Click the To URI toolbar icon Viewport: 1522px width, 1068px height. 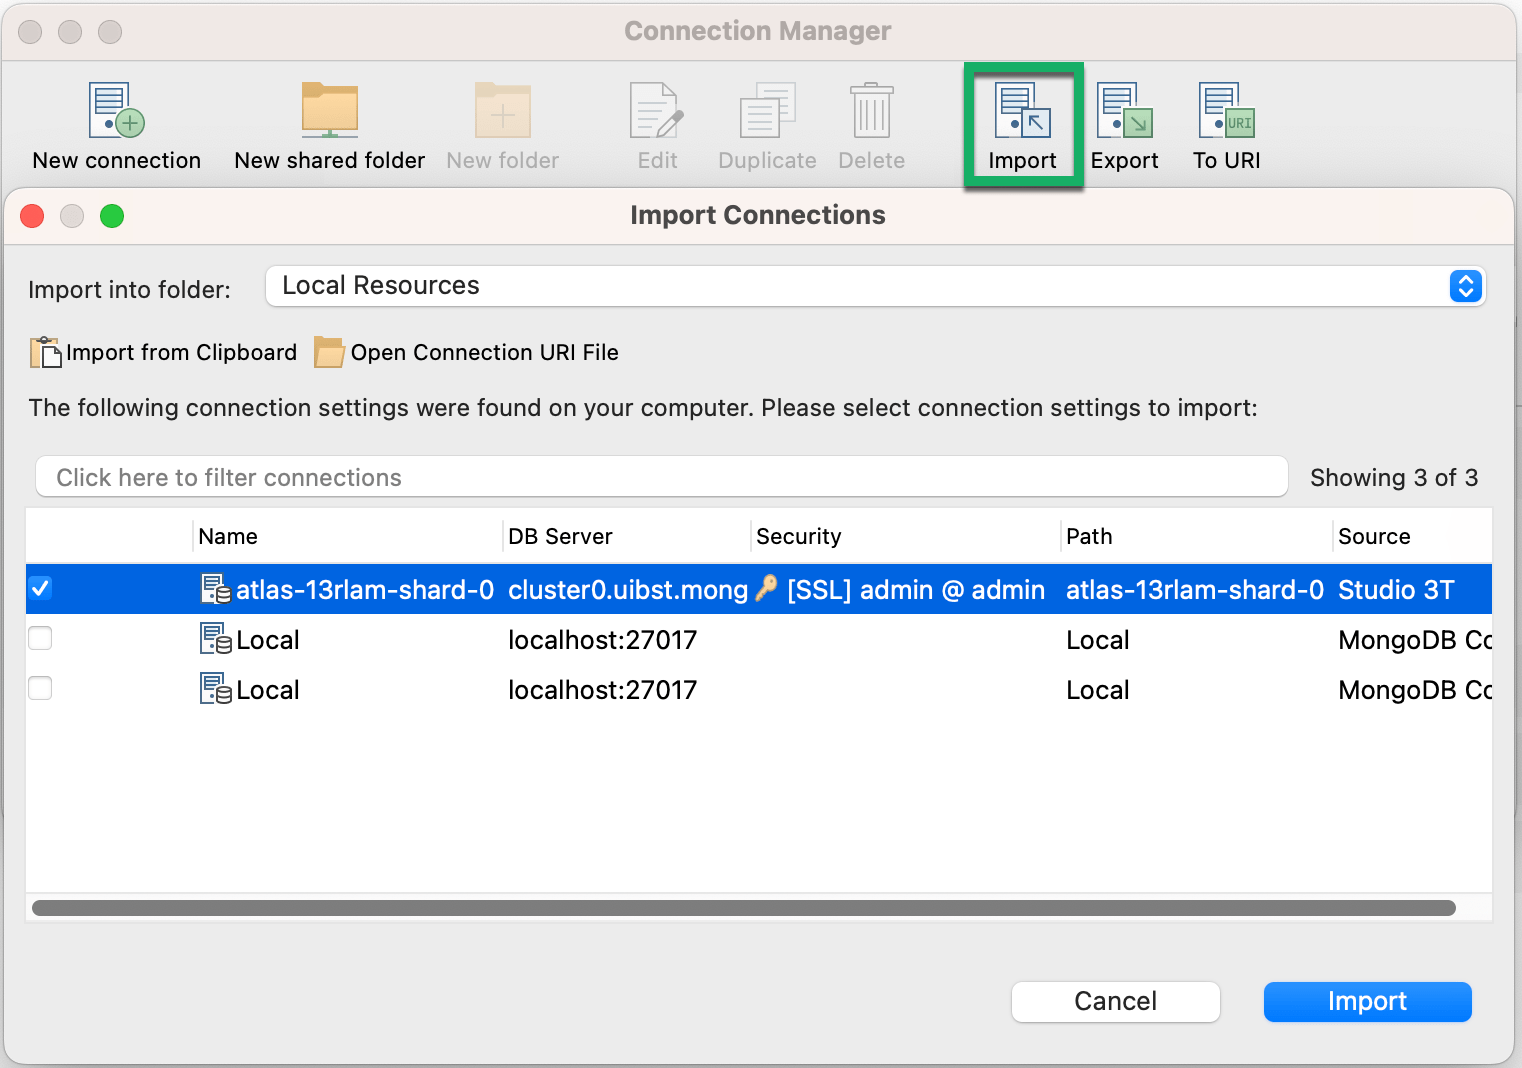[1226, 120]
